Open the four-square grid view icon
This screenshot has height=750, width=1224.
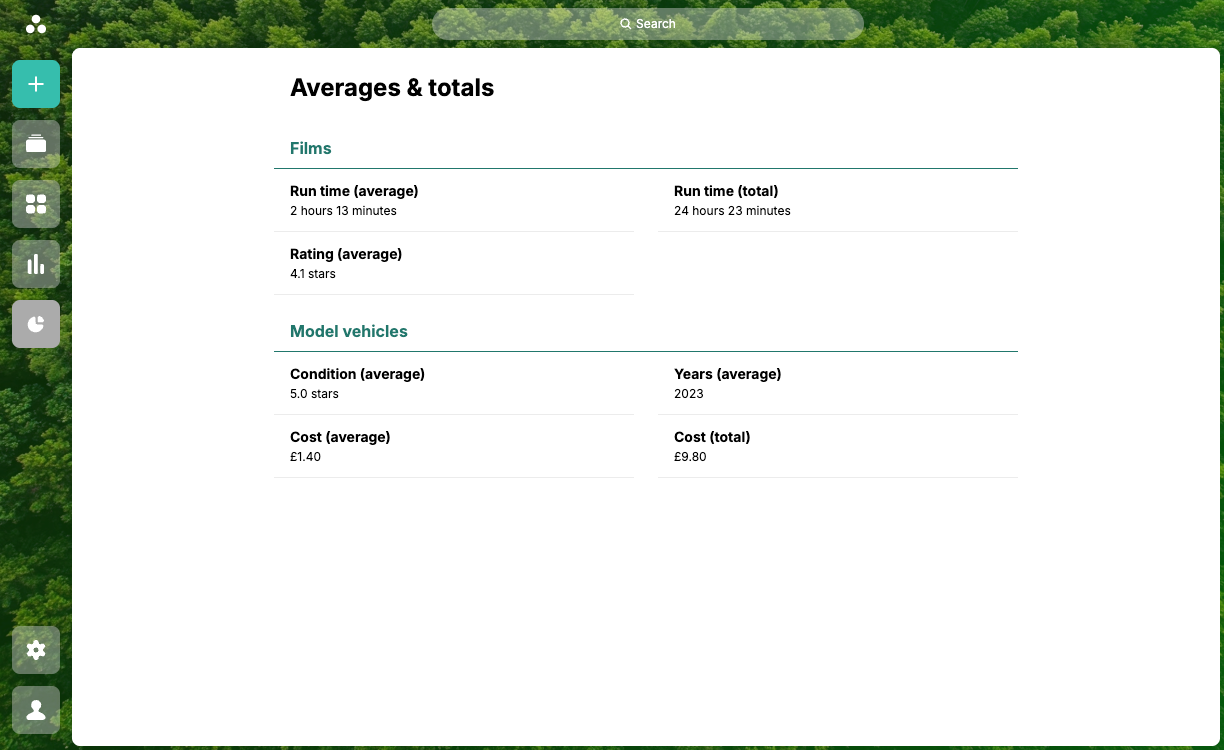point(36,204)
